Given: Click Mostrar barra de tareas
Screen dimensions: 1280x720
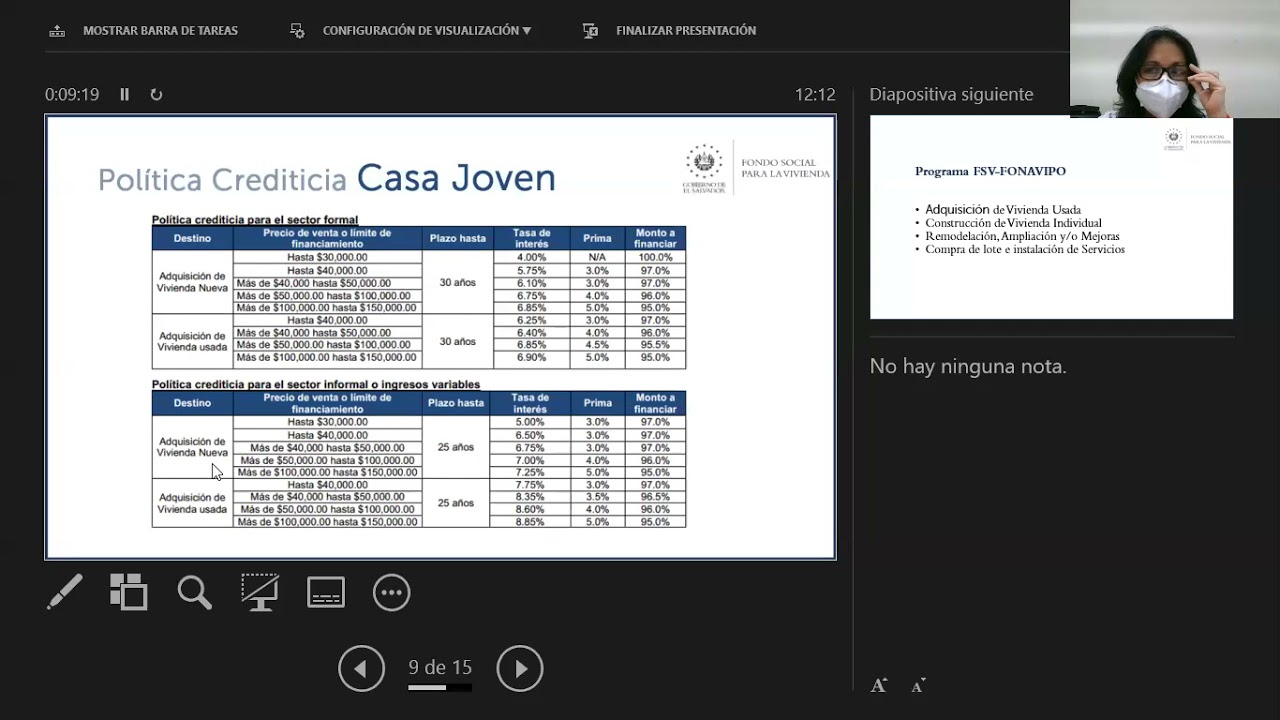Looking at the screenshot, I should tap(160, 31).
